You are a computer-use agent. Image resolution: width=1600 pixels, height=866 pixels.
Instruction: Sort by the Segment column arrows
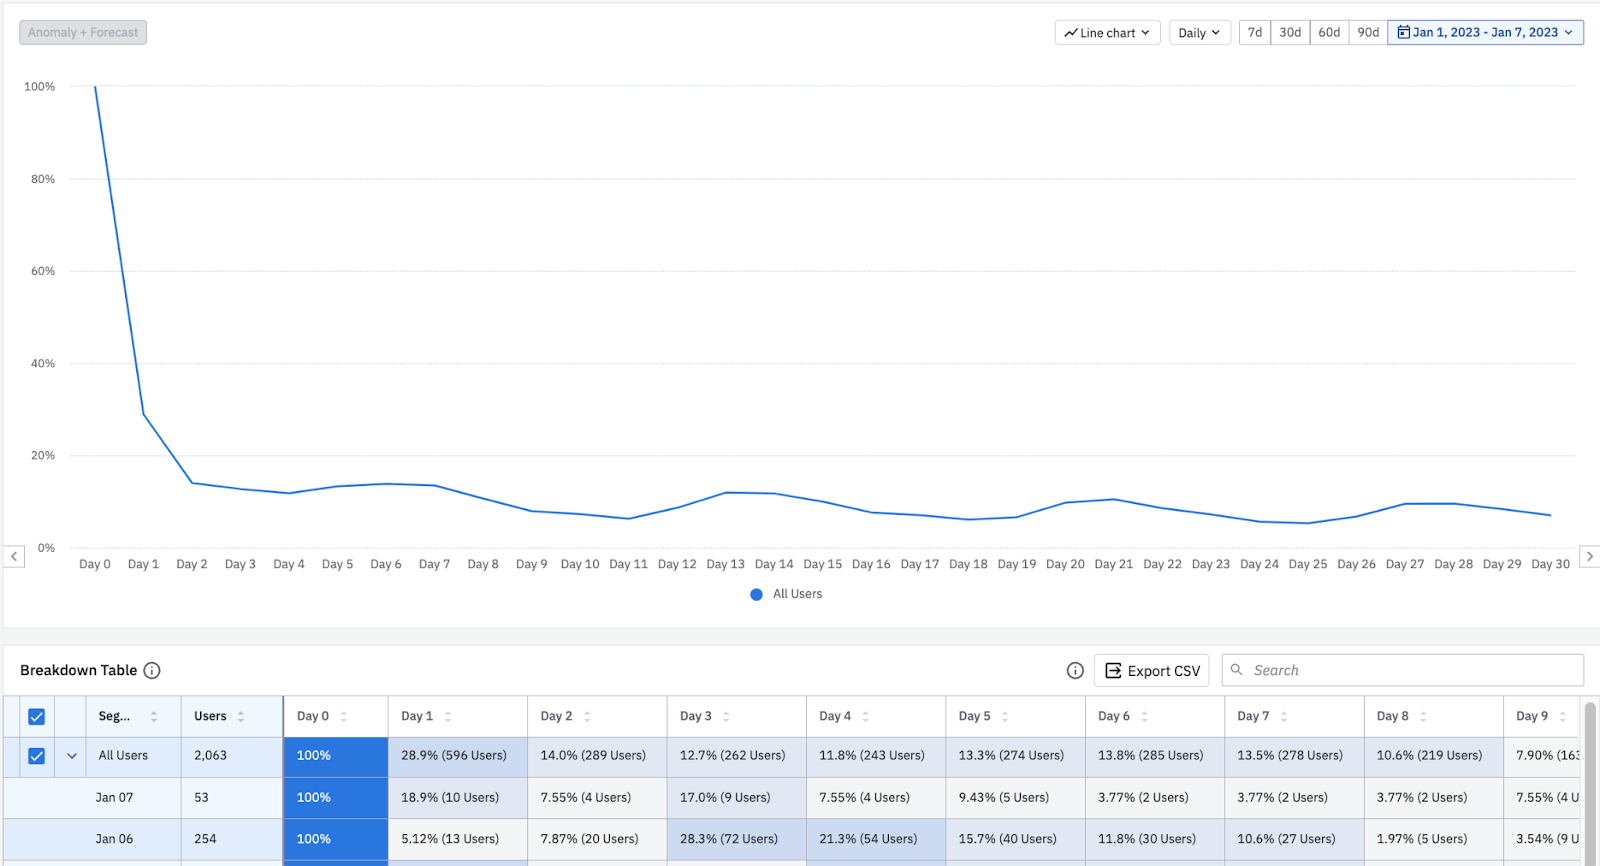154,717
